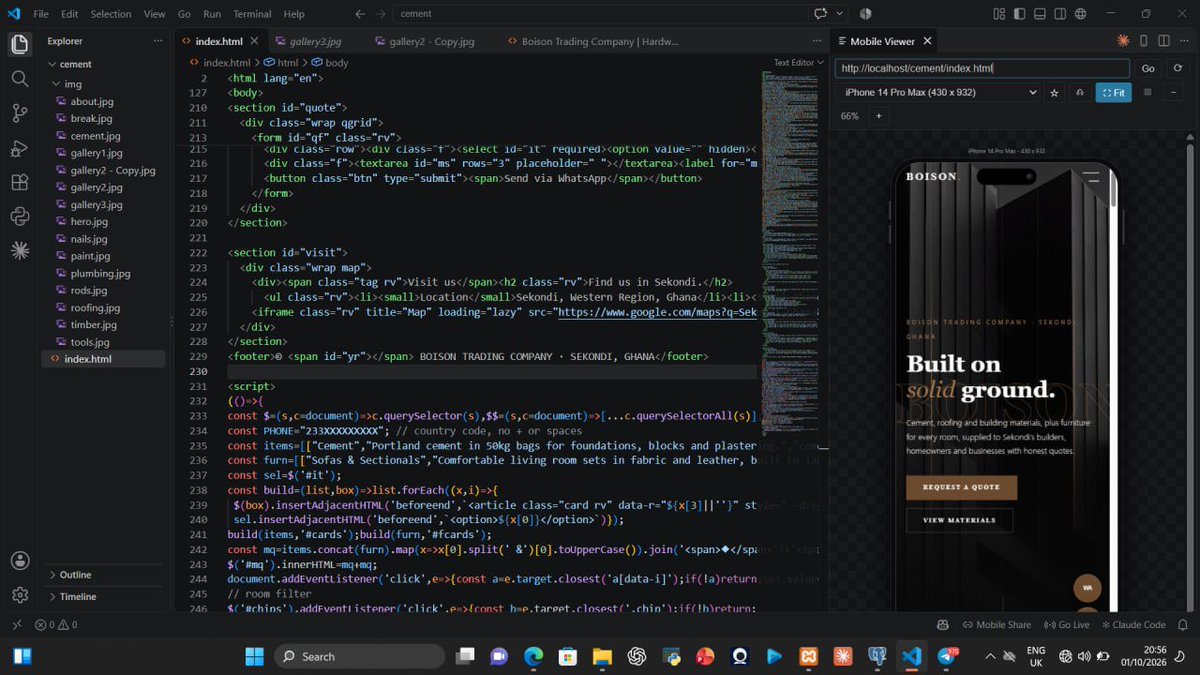Image resolution: width=1200 pixels, height=675 pixels.
Task: Toggle Fit mode in Mobile Viewer
Action: pyautogui.click(x=1112, y=92)
